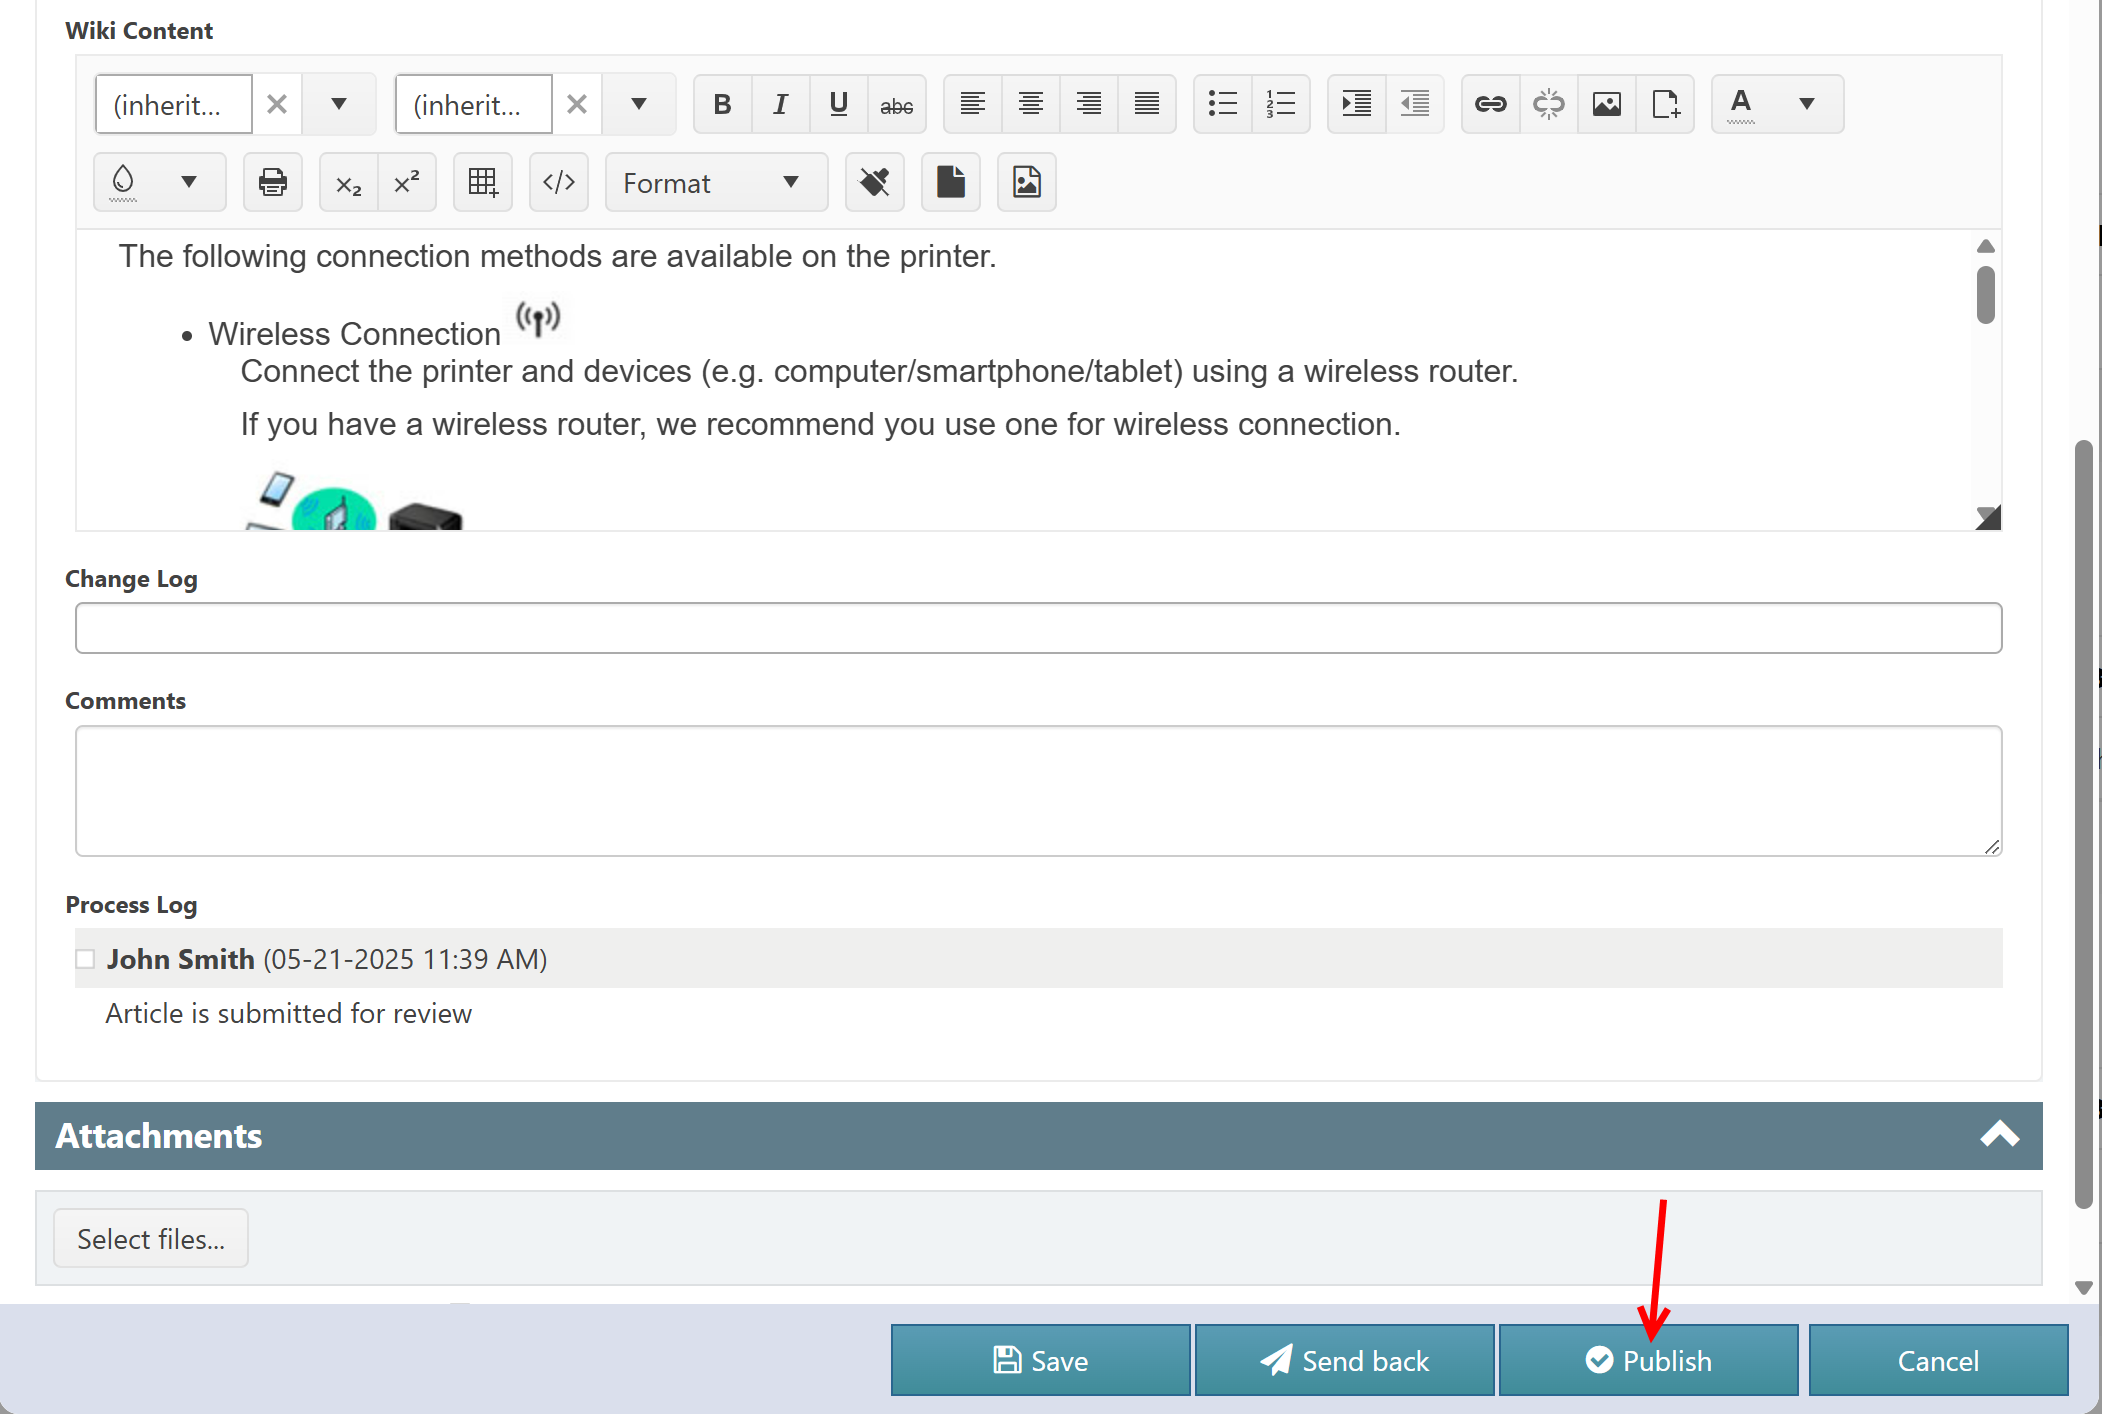Open the view HTML source icon
2102x1414 pixels.
[558, 182]
